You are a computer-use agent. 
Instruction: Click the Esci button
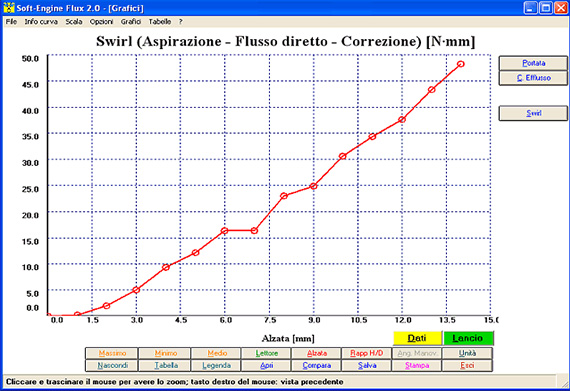tap(467, 366)
